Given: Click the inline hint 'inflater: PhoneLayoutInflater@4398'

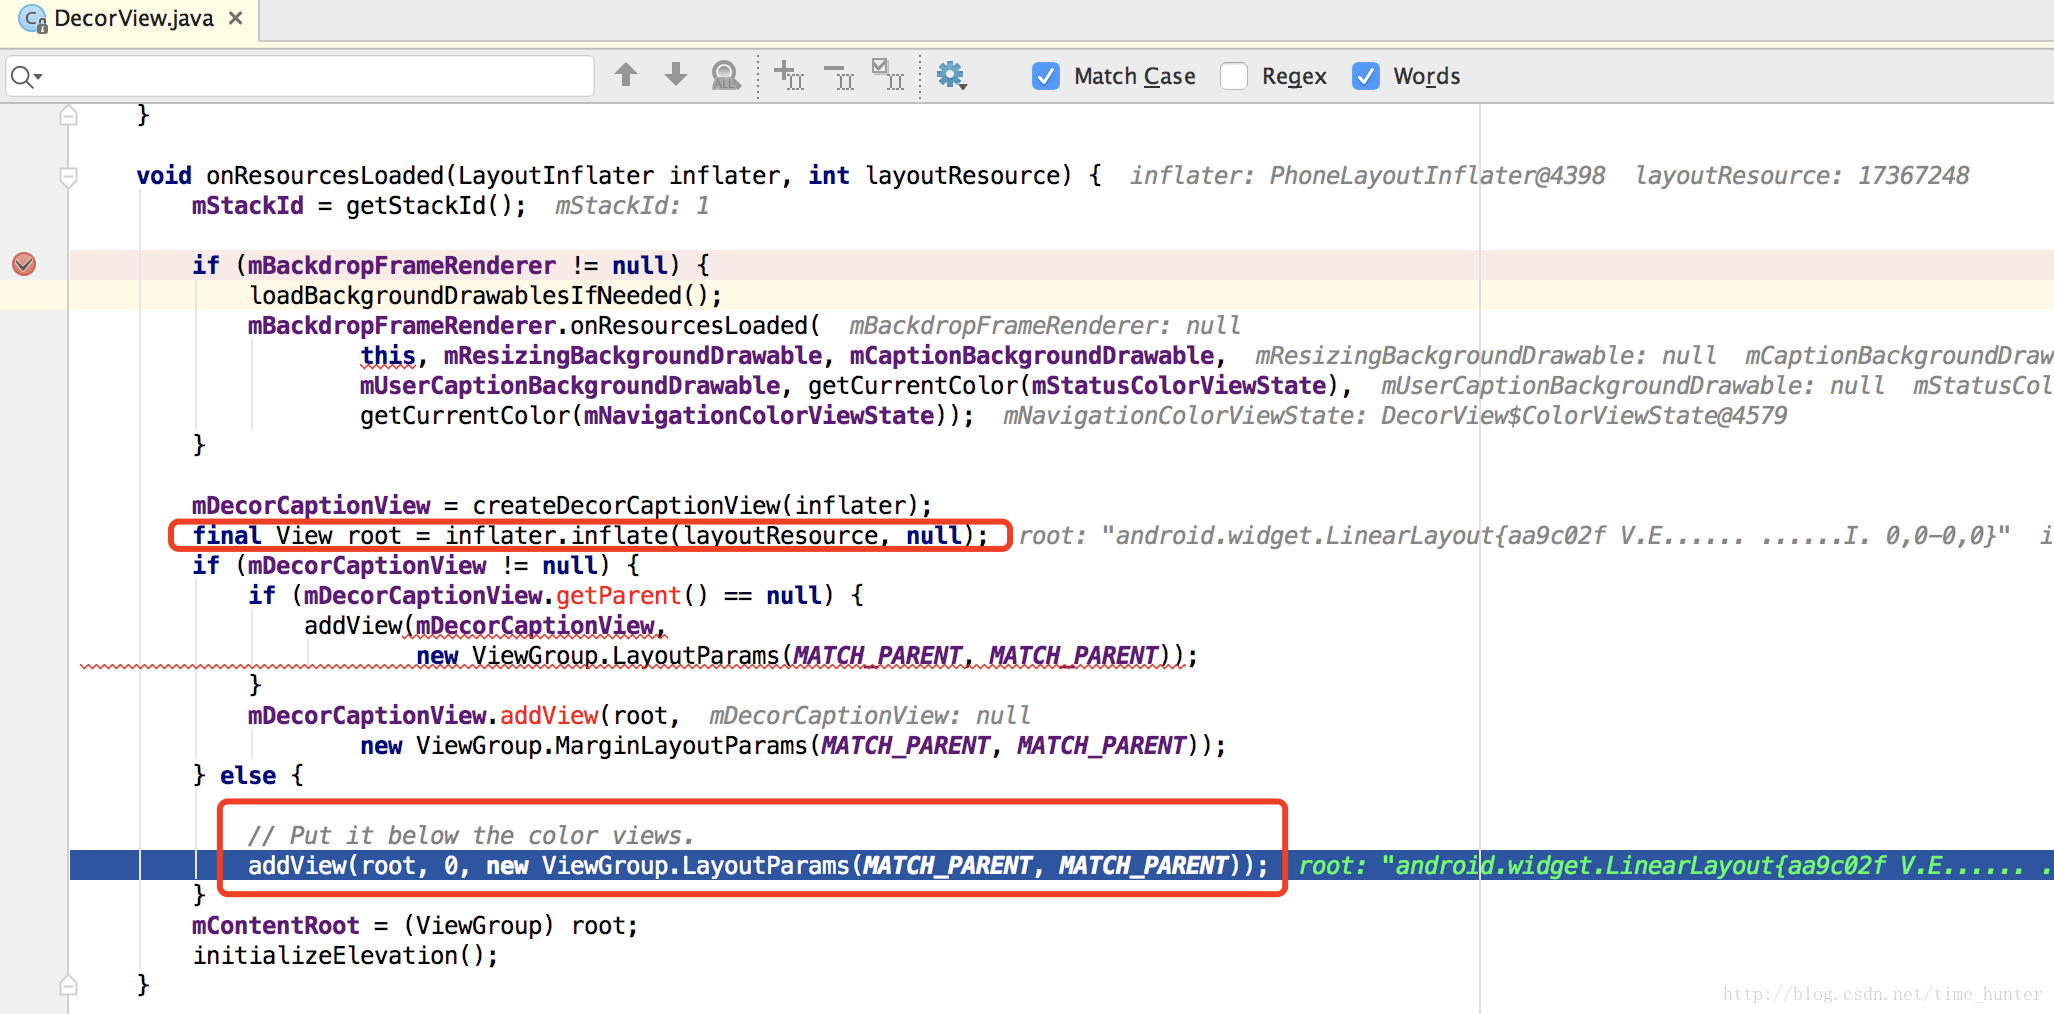Looking at the screenshot, I should 1367,175.
